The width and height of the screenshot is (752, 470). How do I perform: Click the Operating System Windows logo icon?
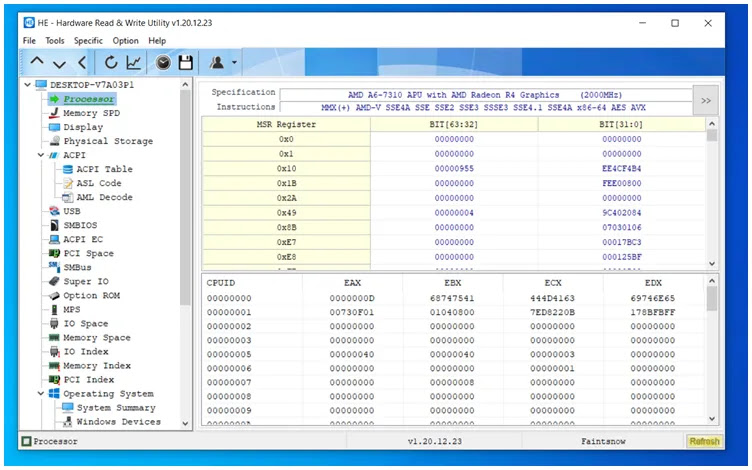[x=55, y=393]
